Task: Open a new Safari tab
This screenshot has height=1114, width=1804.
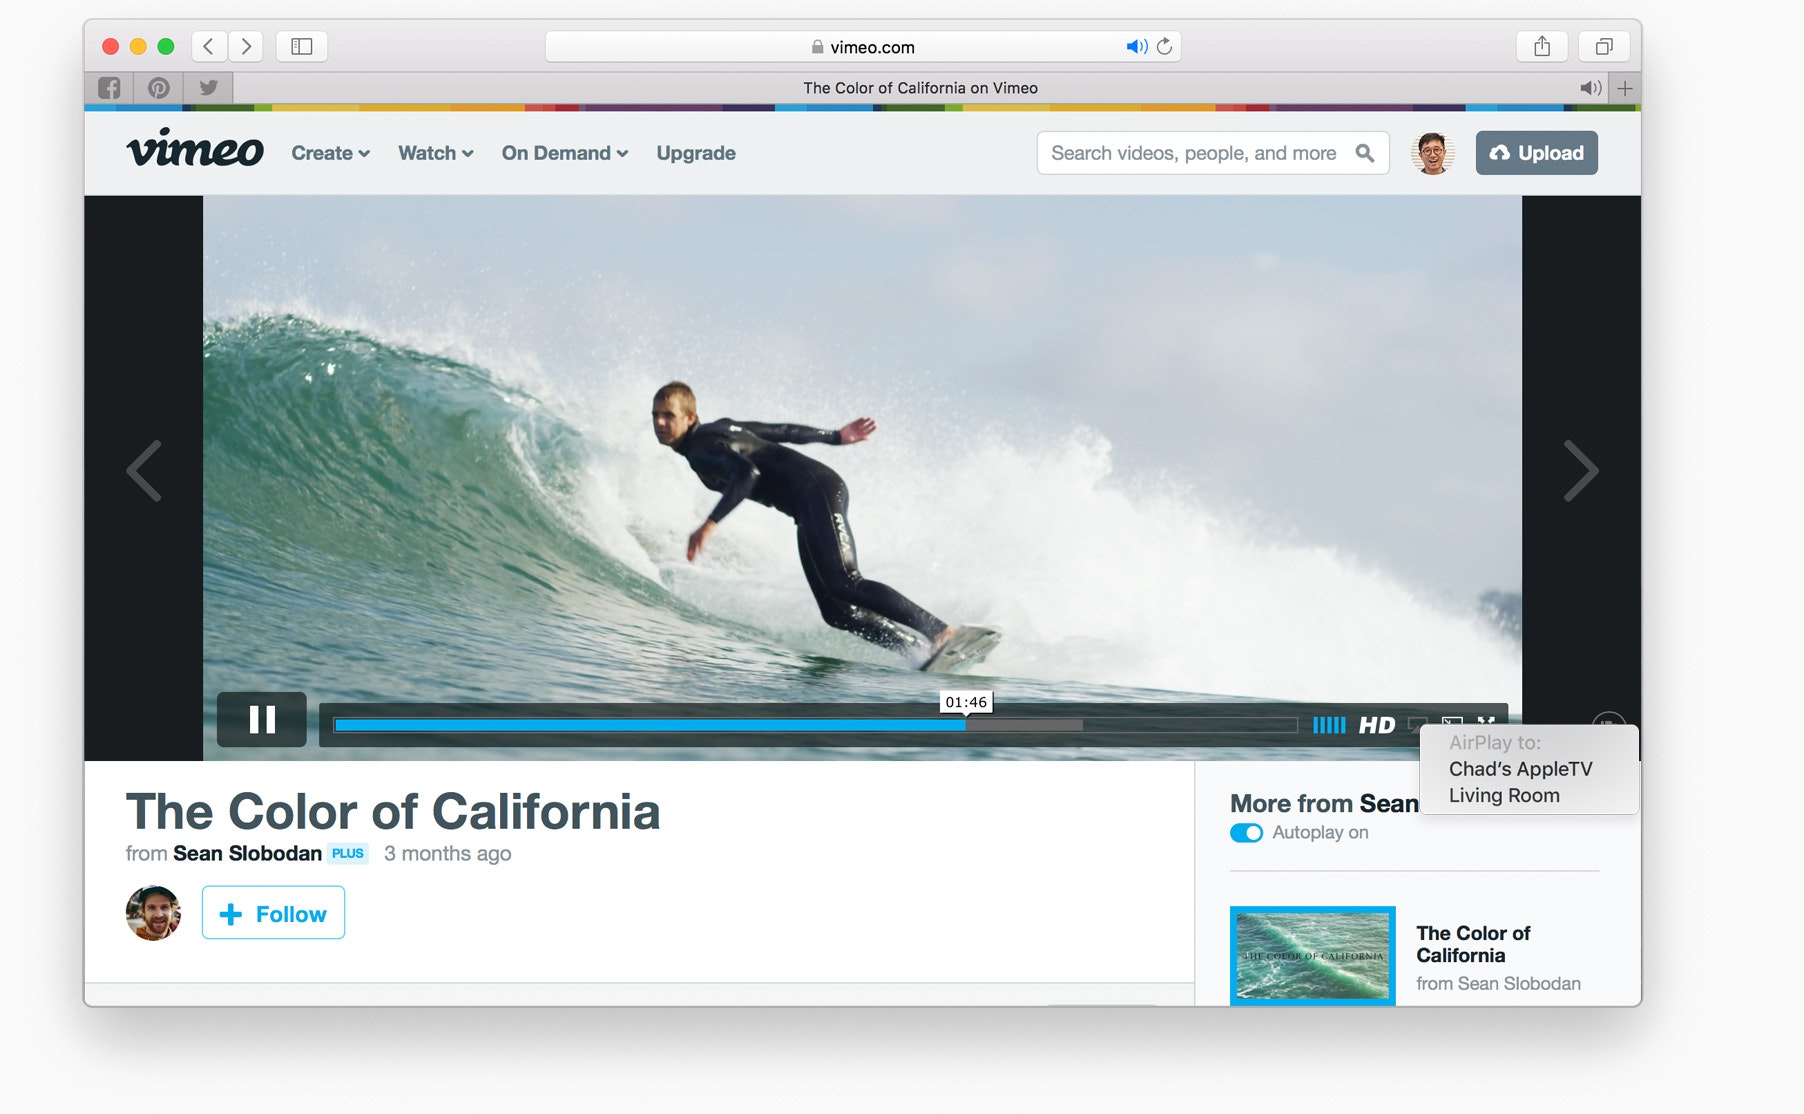Action: (x=1625, y=88)
